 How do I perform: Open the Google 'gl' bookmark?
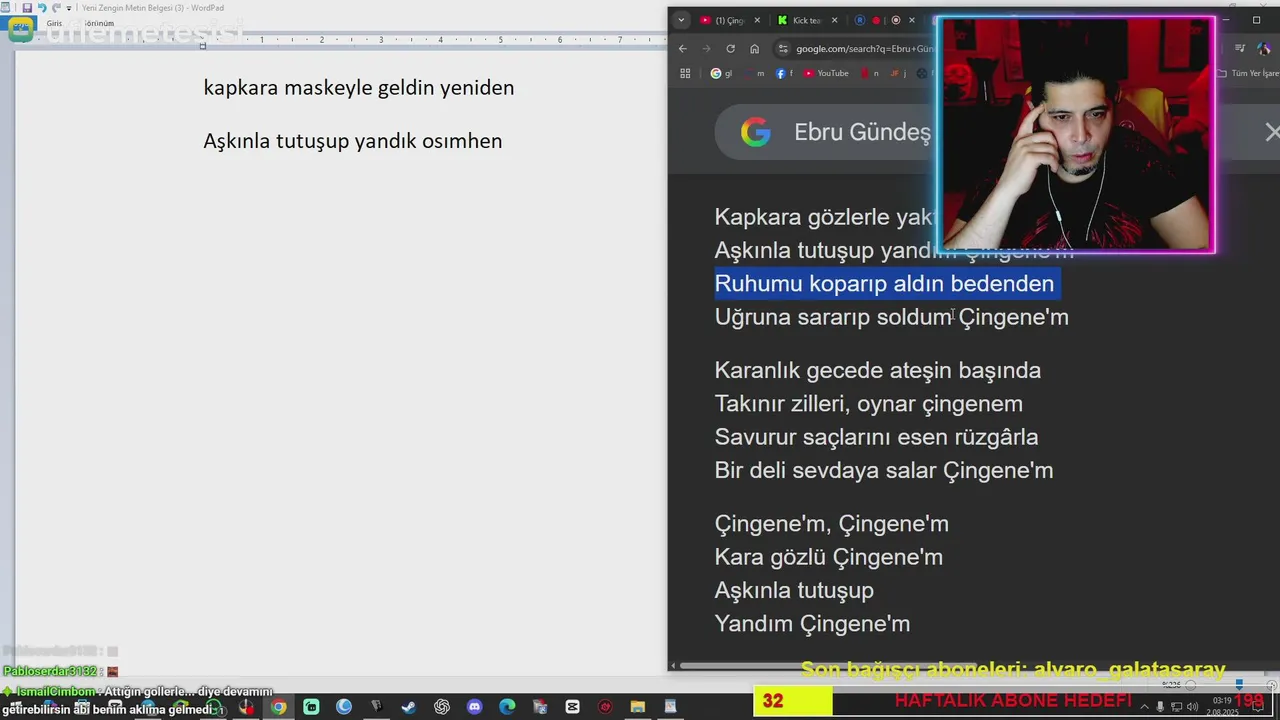[721, 73]
